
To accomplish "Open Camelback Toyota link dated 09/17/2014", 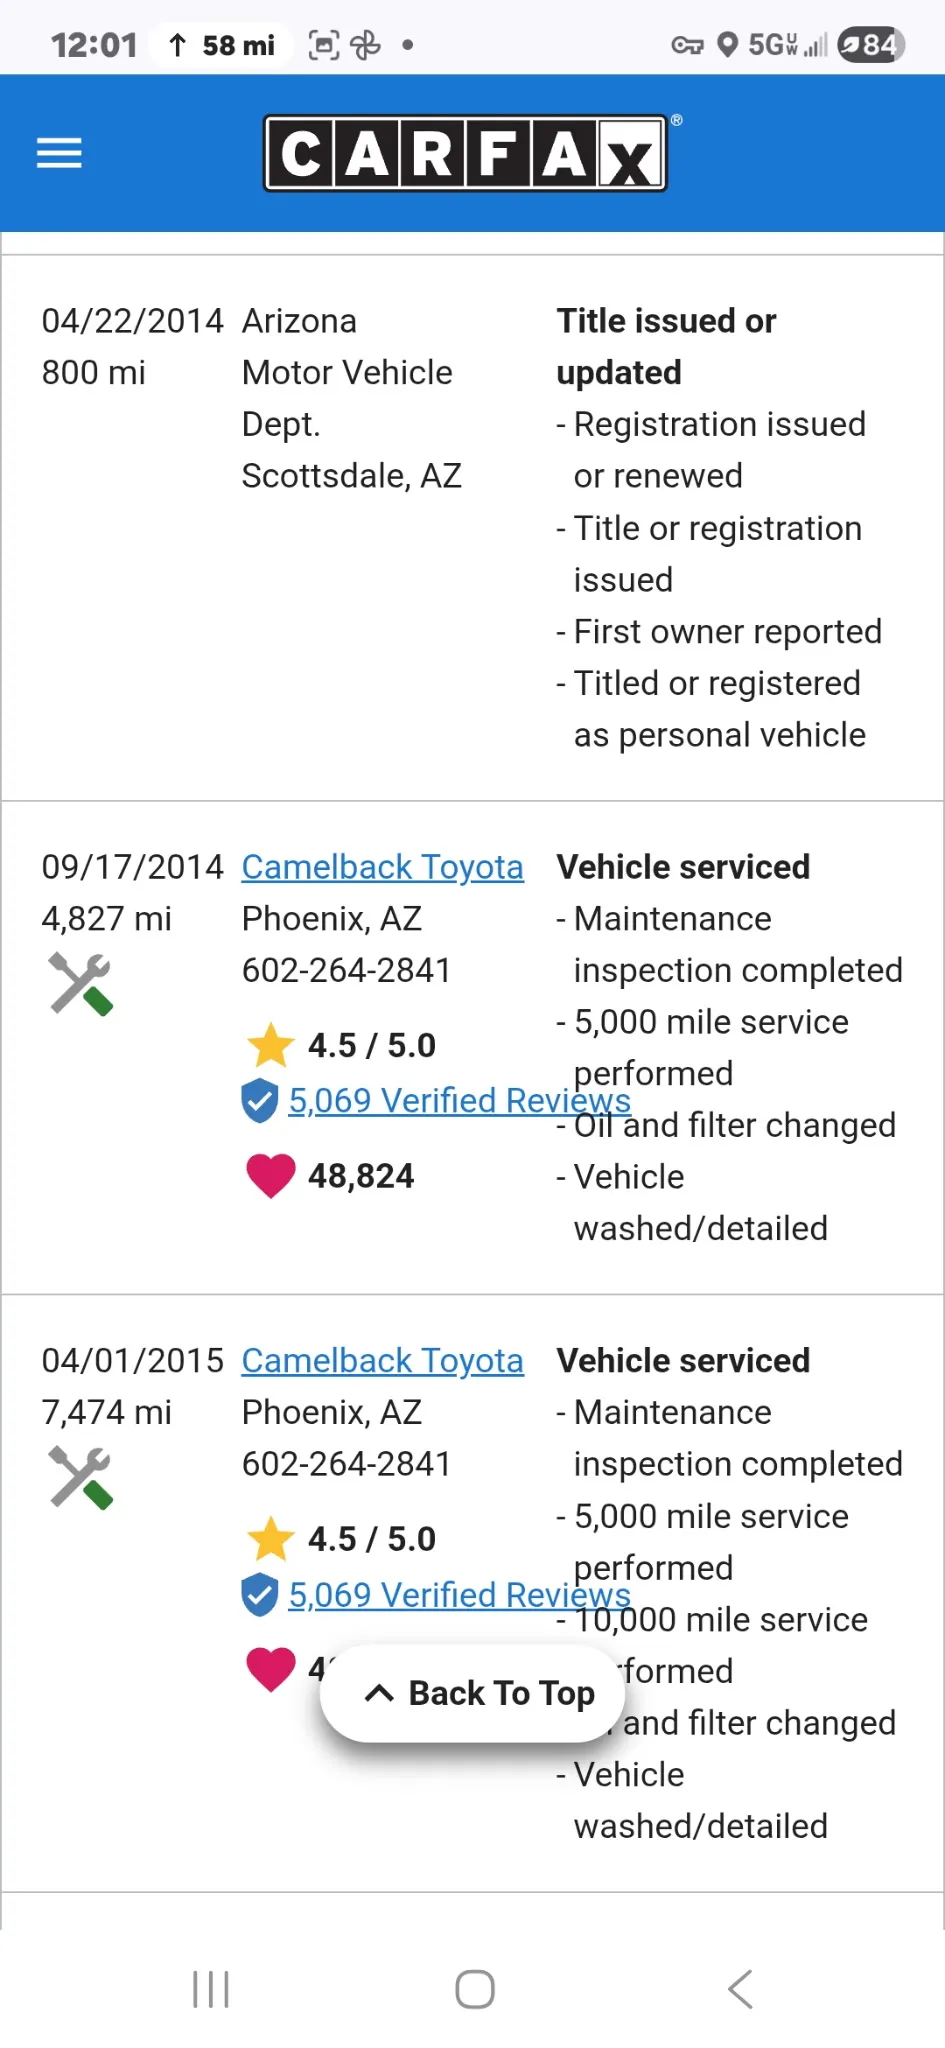I will point(382,867).
